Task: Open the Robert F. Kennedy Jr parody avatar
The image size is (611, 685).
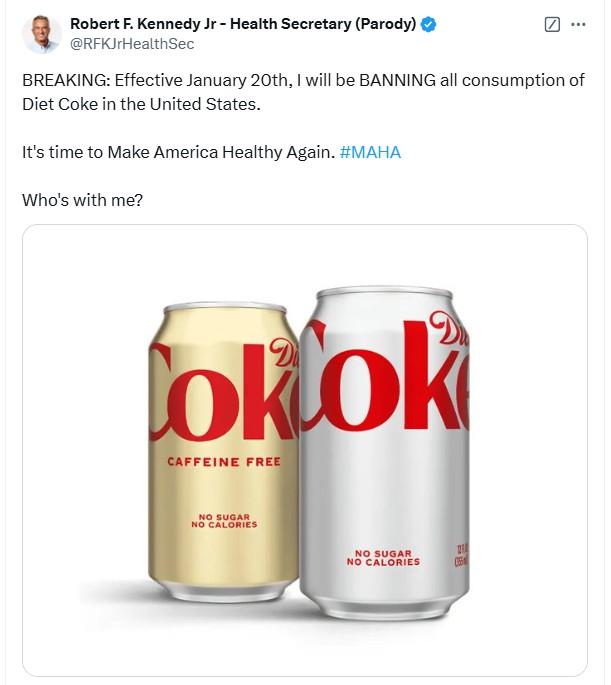Action: pyautogui.click(x=42, y=34)
